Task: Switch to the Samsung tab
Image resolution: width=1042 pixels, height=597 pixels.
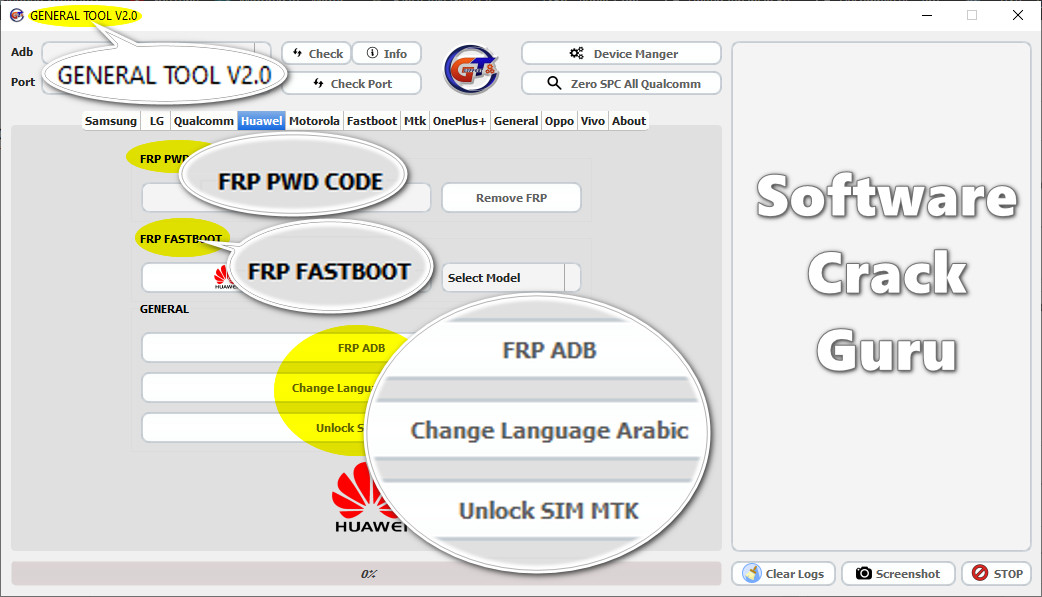Action: (110, 121)
